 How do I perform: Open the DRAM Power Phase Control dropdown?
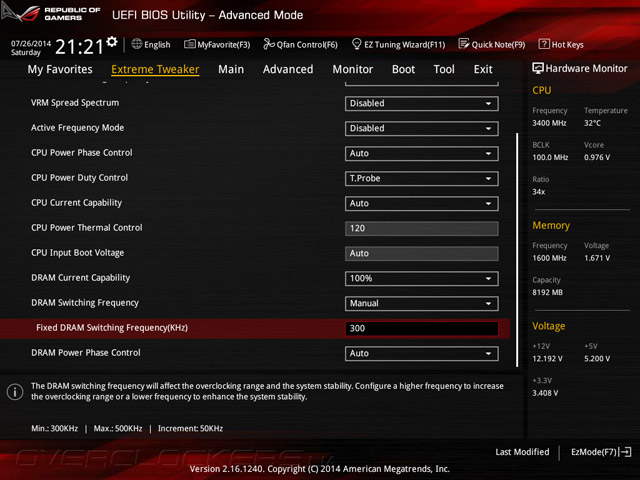click(x=422, y=353)
